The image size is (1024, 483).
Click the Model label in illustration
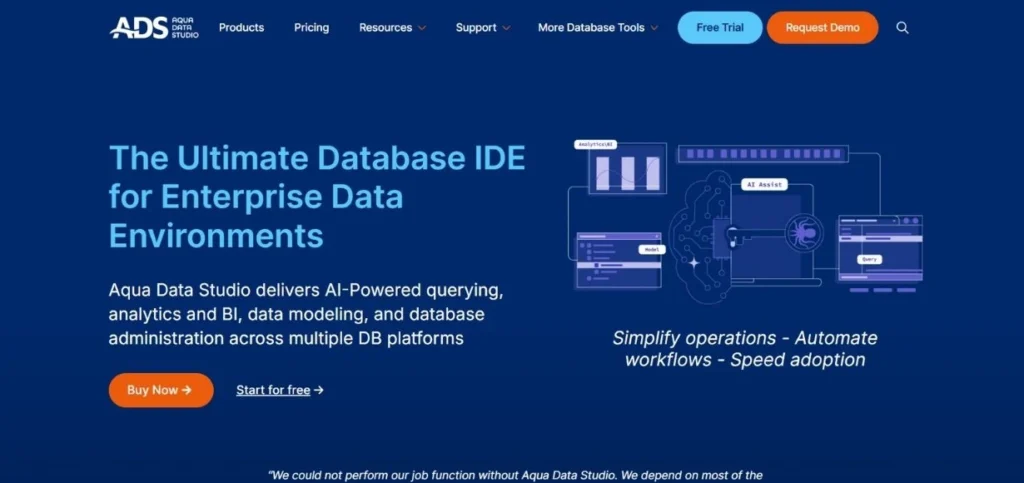pyautogui.click(x=652, y=249)
